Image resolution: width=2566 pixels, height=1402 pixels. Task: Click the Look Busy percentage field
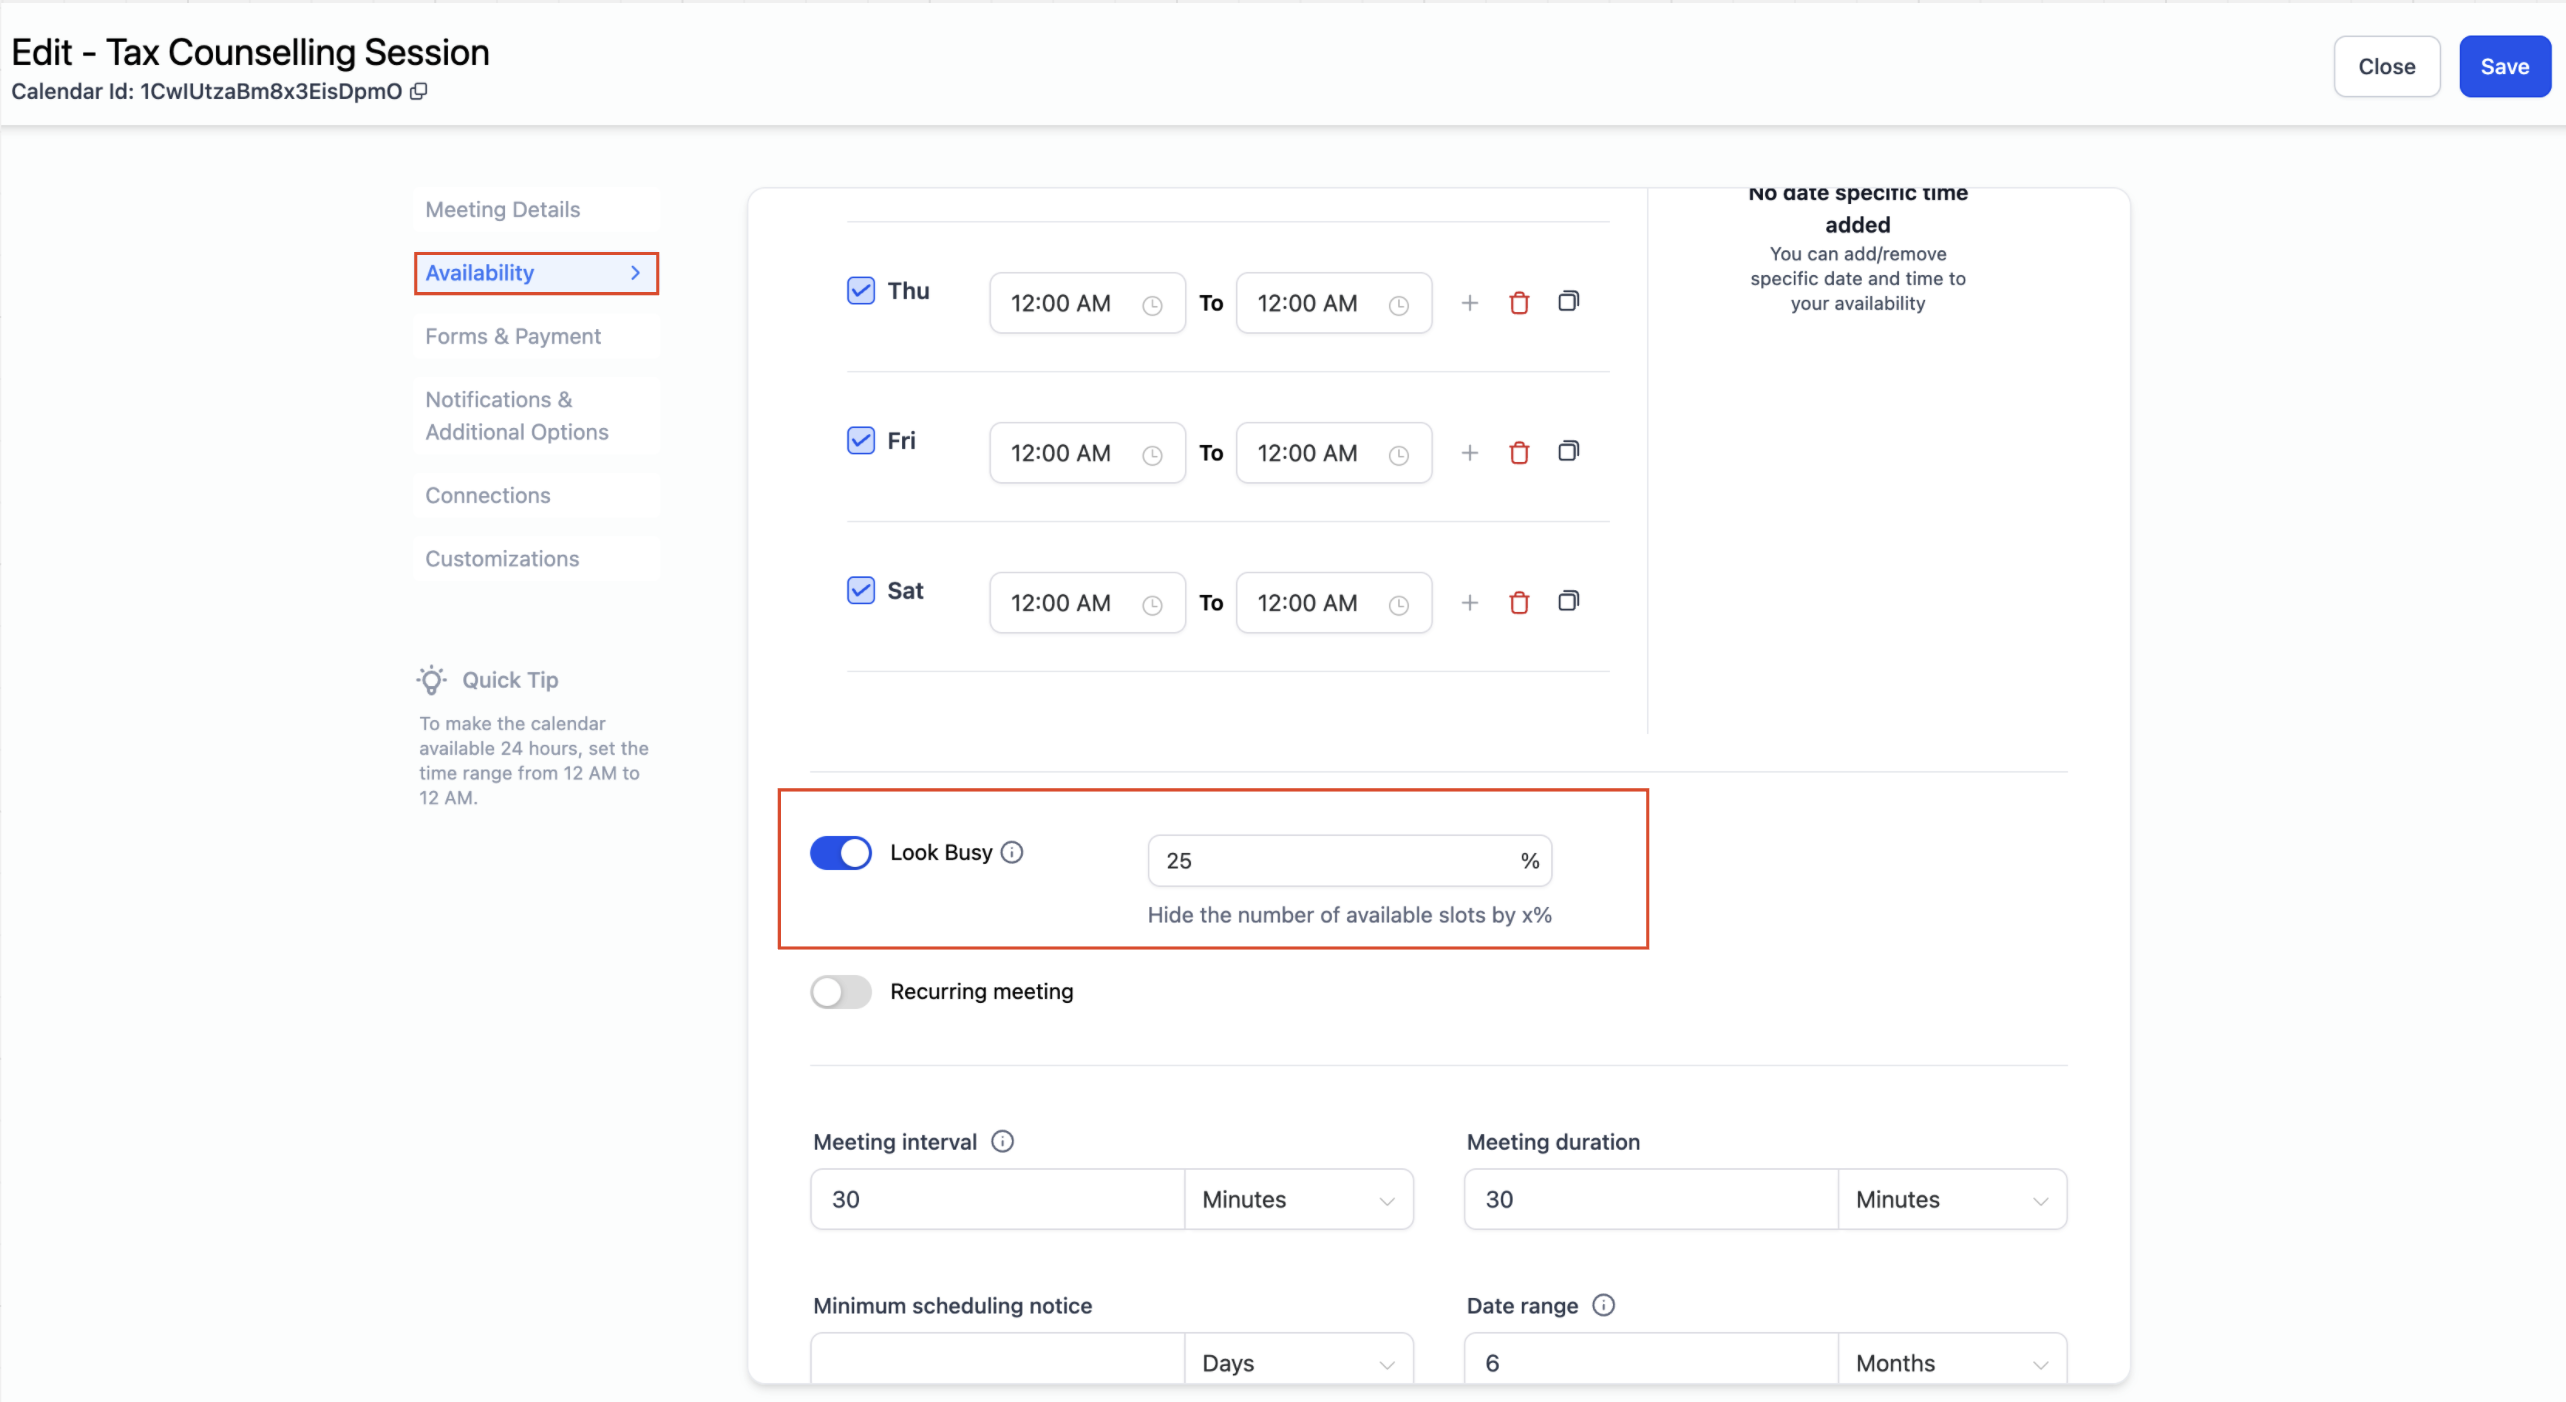[x=1330, y=861]
